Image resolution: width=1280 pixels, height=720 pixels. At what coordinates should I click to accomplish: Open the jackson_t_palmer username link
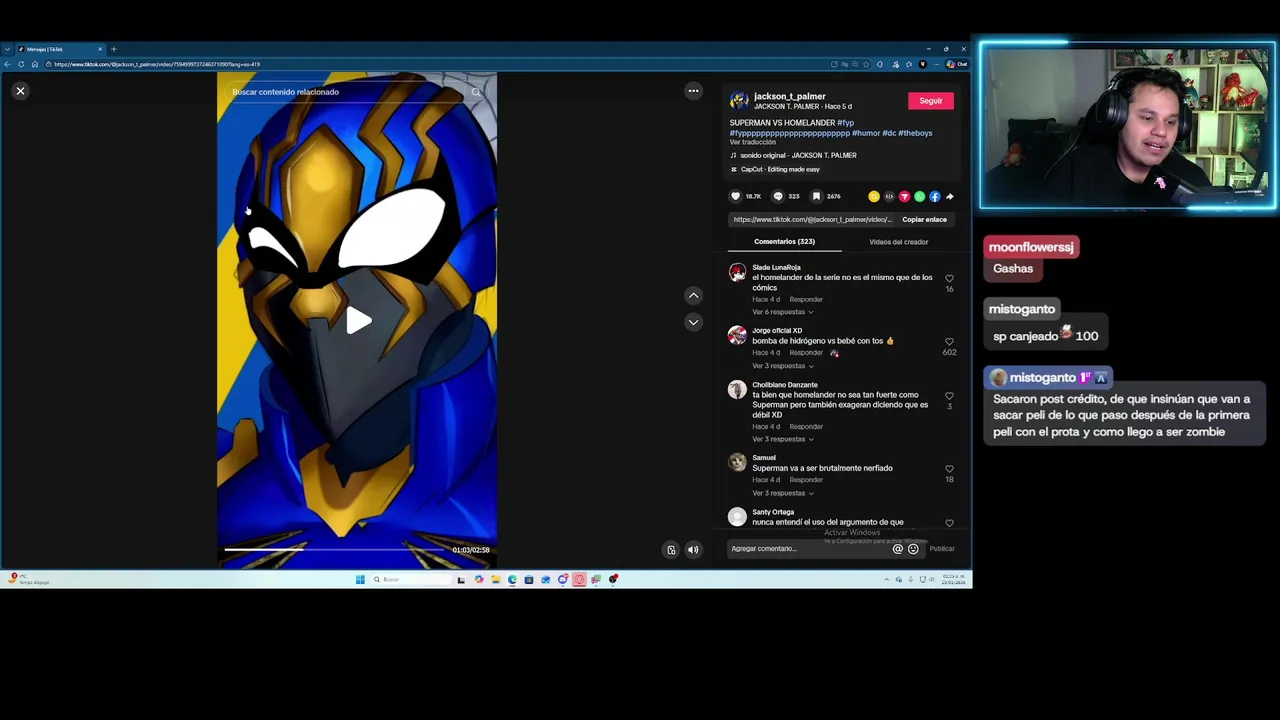pos(789,96)
